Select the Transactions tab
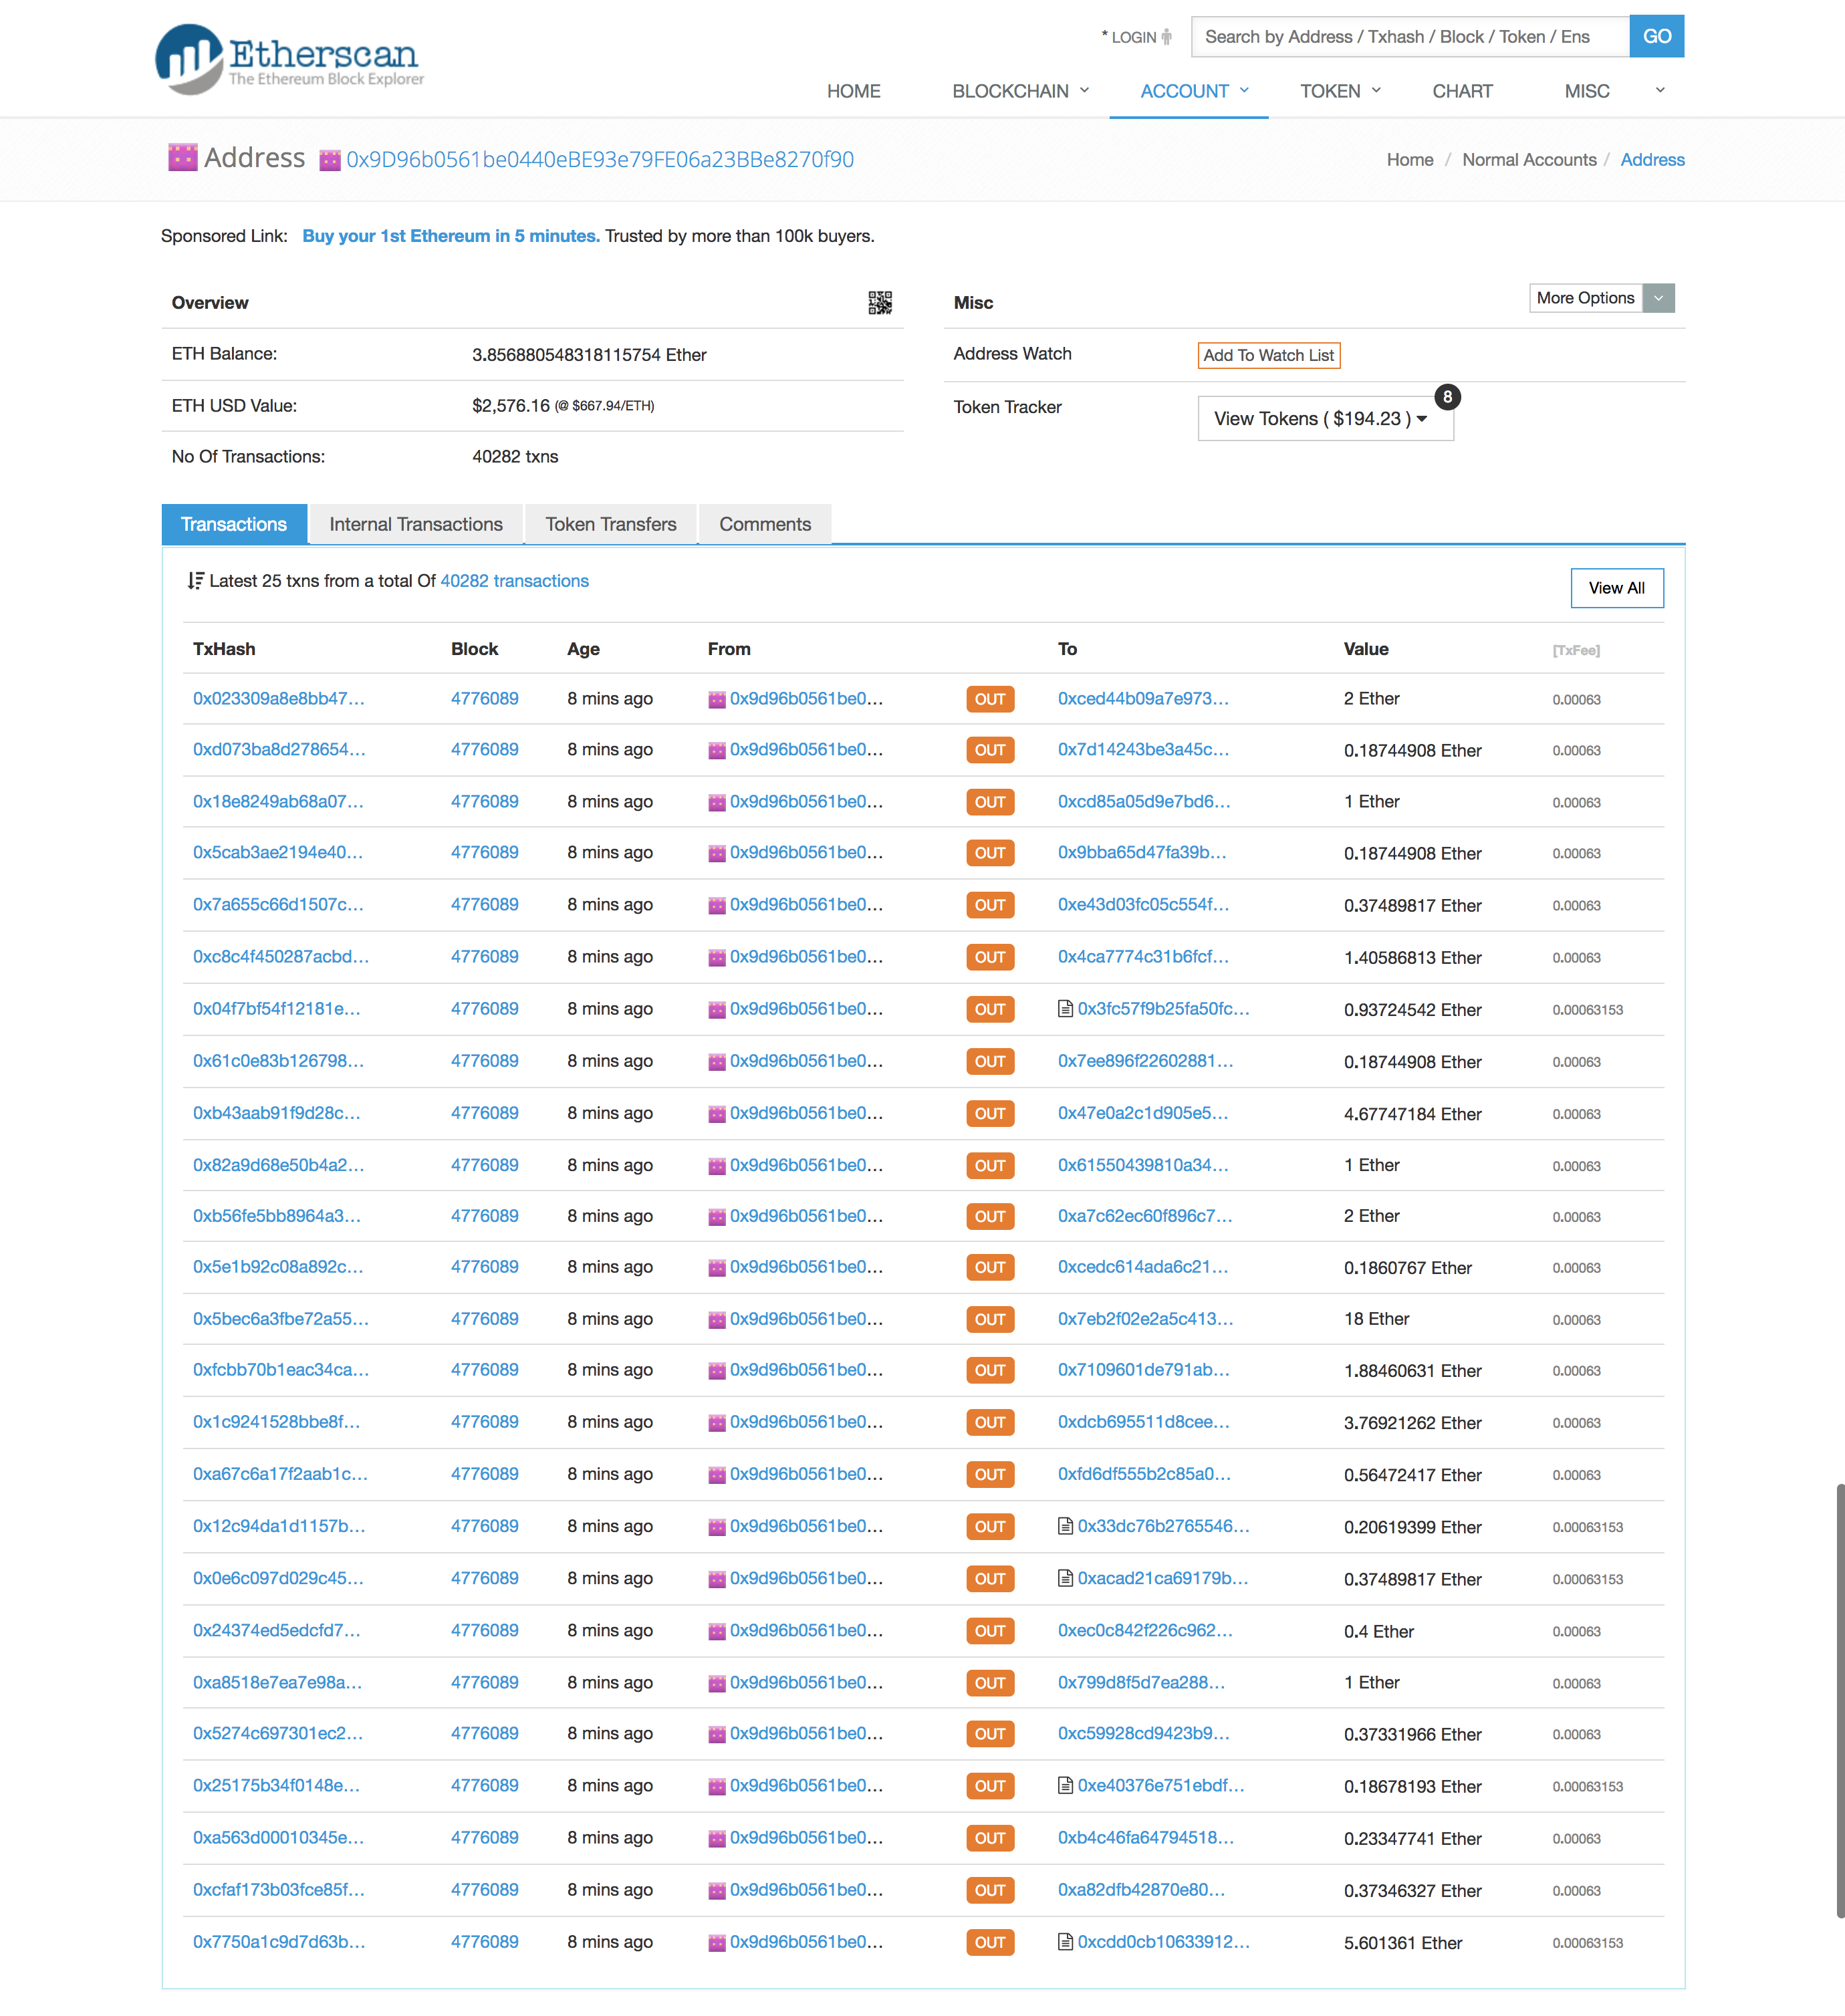 [x=234, y=524]
